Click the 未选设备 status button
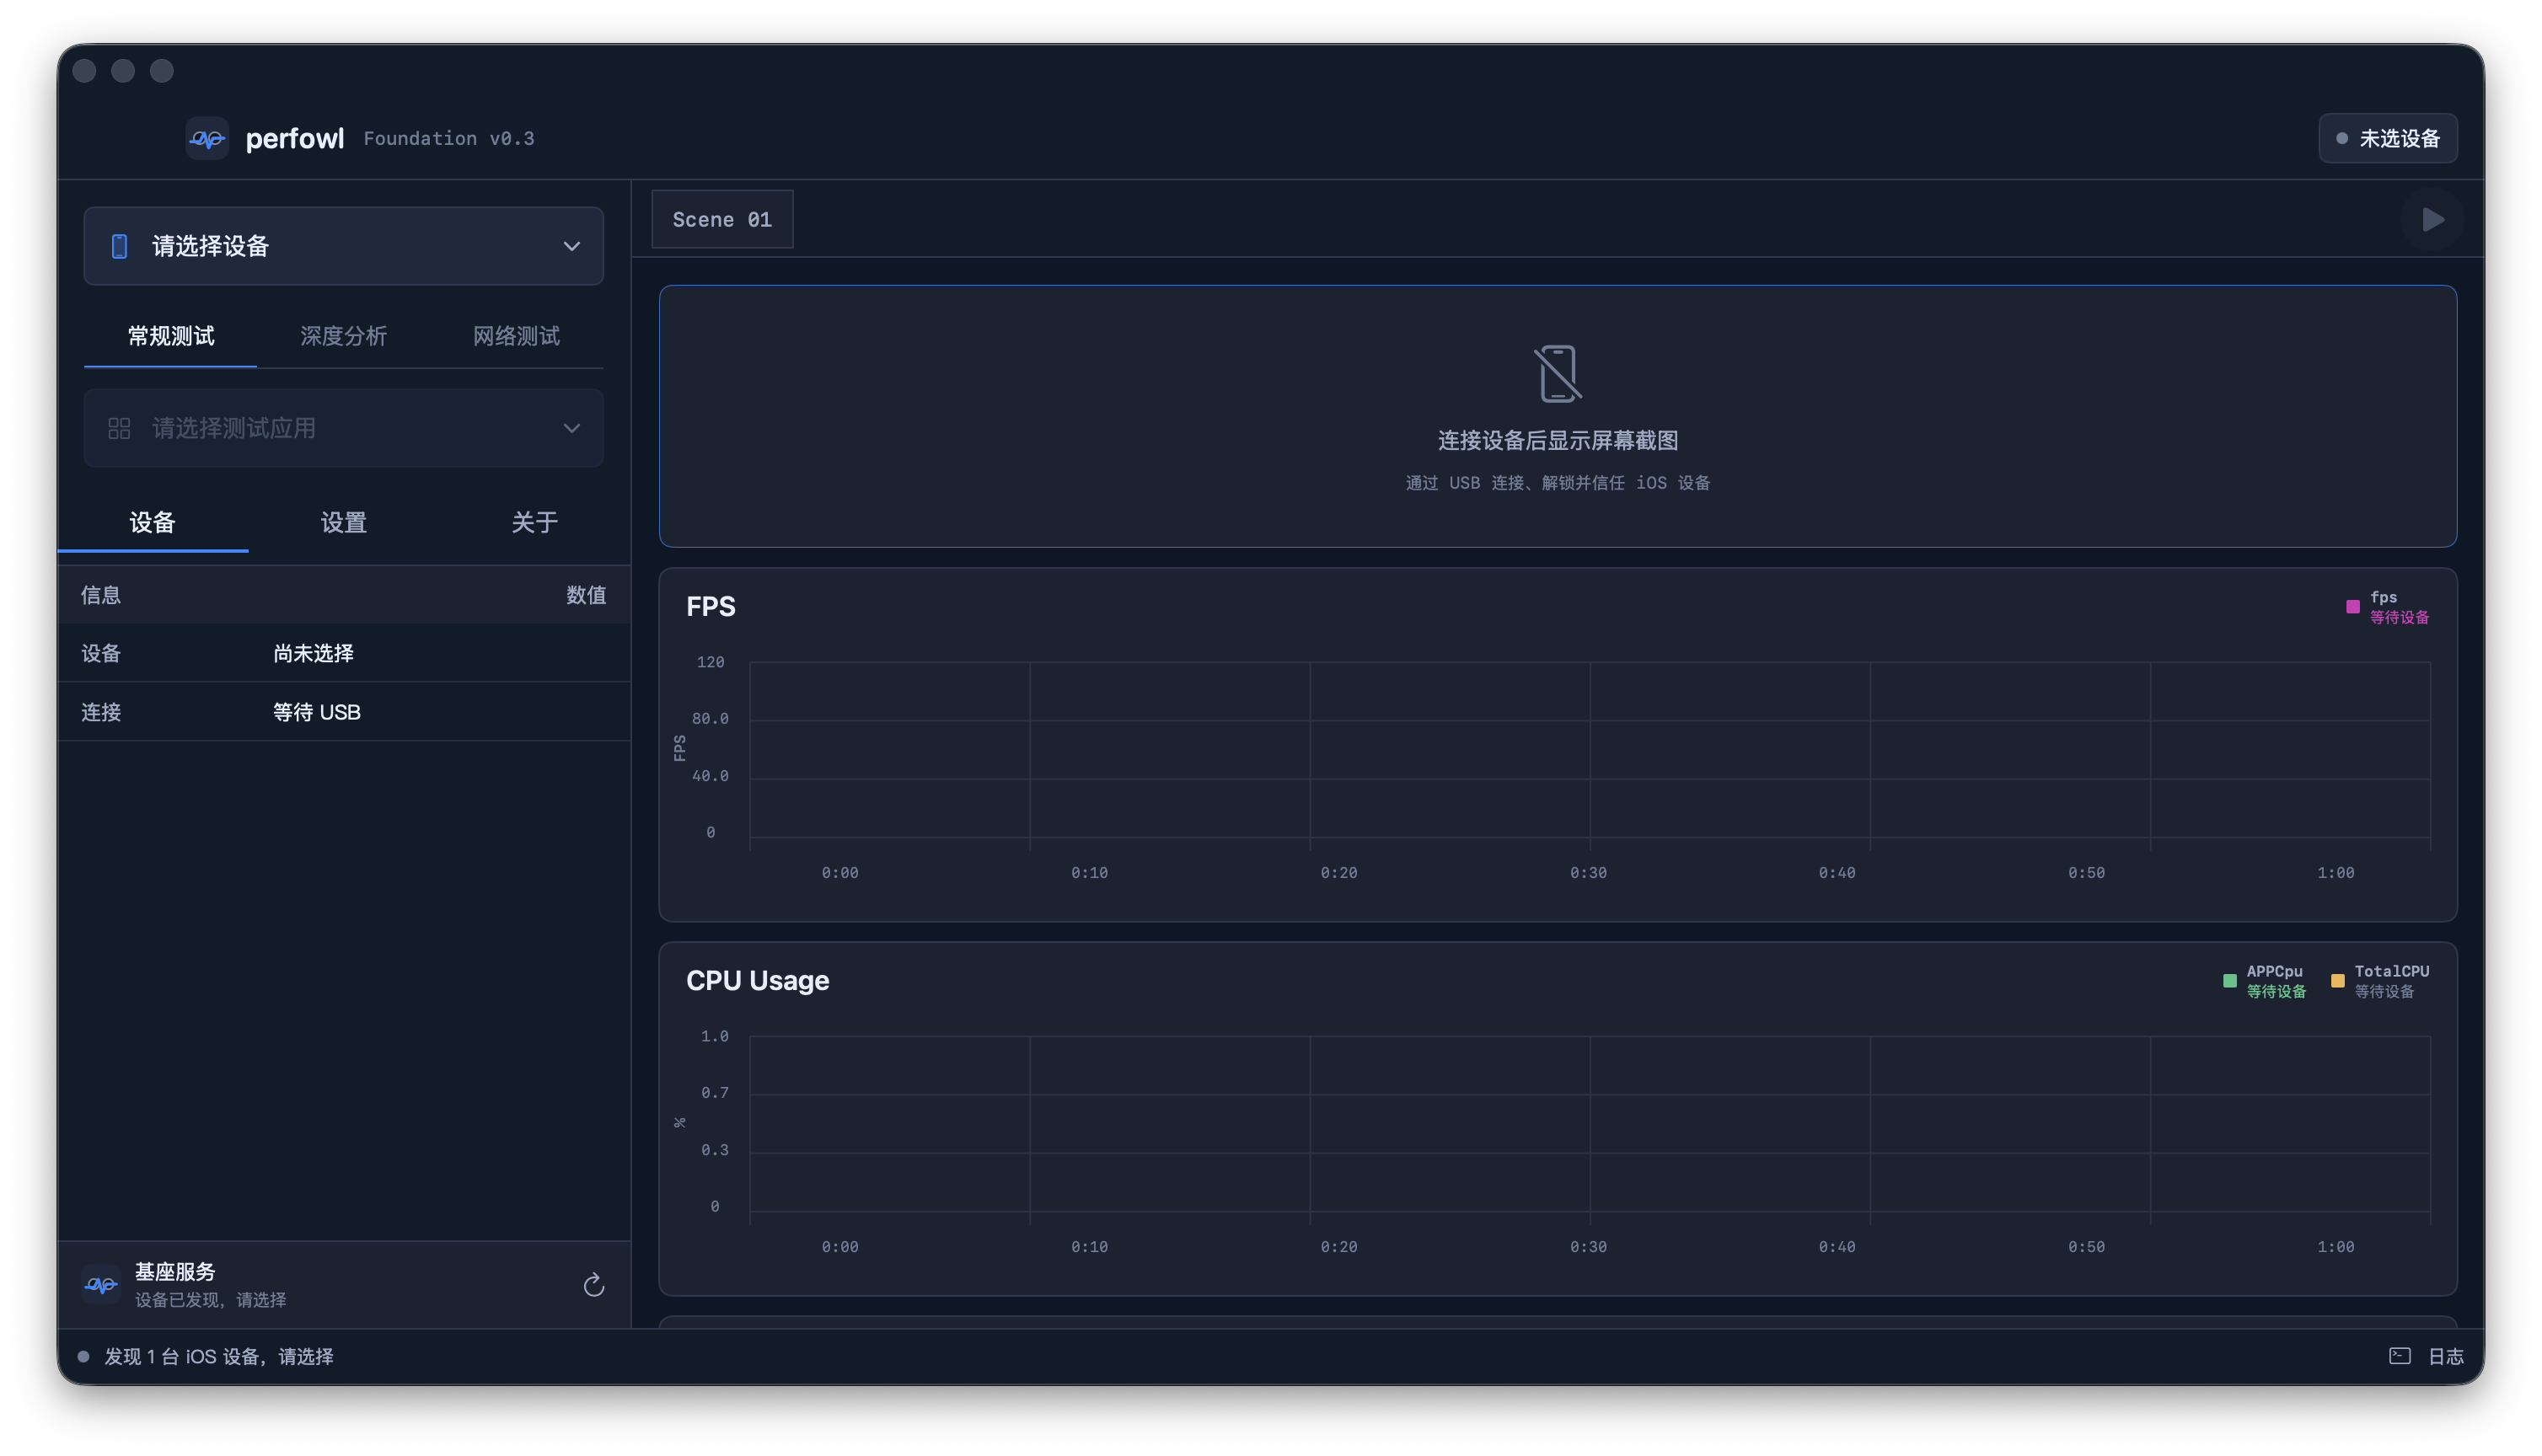Viewport: 2542px width, 1456px height. click(x=2387, y=138)
